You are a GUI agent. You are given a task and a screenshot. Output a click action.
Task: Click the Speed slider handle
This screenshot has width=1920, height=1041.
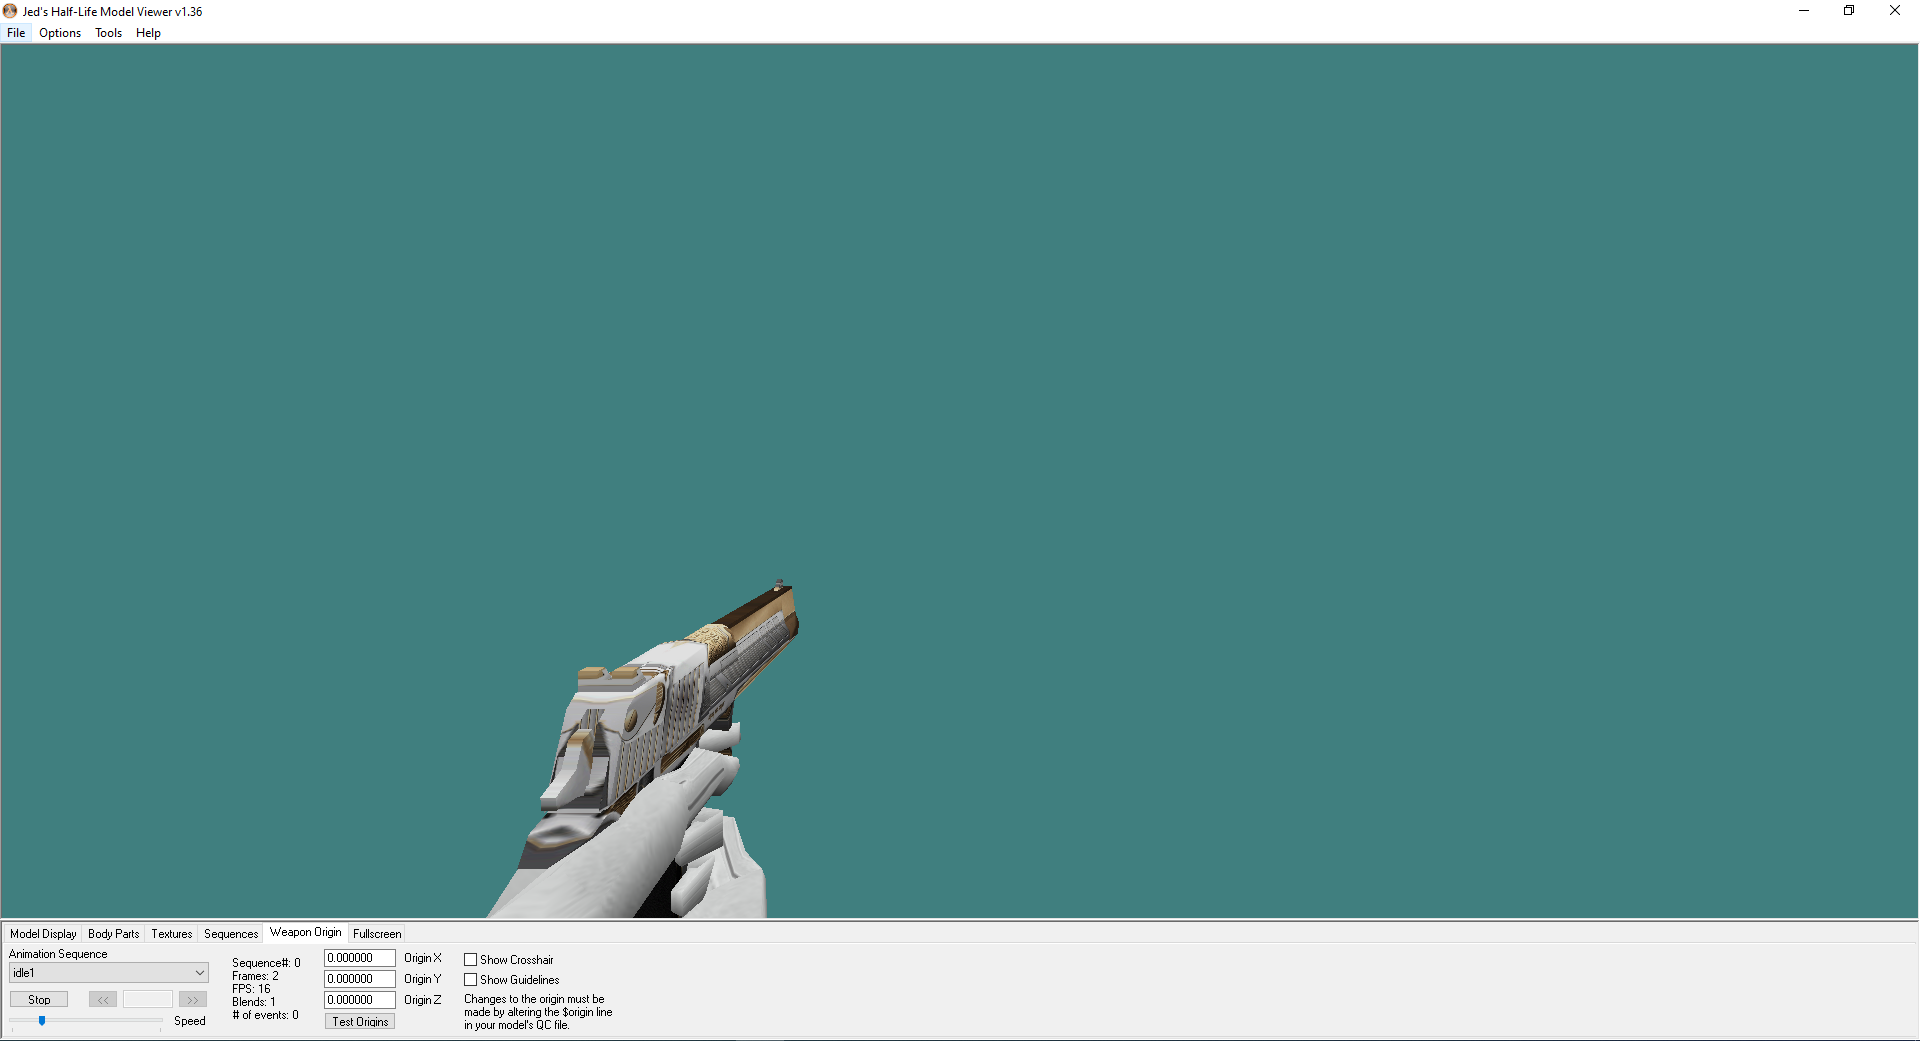[42, 1021]
